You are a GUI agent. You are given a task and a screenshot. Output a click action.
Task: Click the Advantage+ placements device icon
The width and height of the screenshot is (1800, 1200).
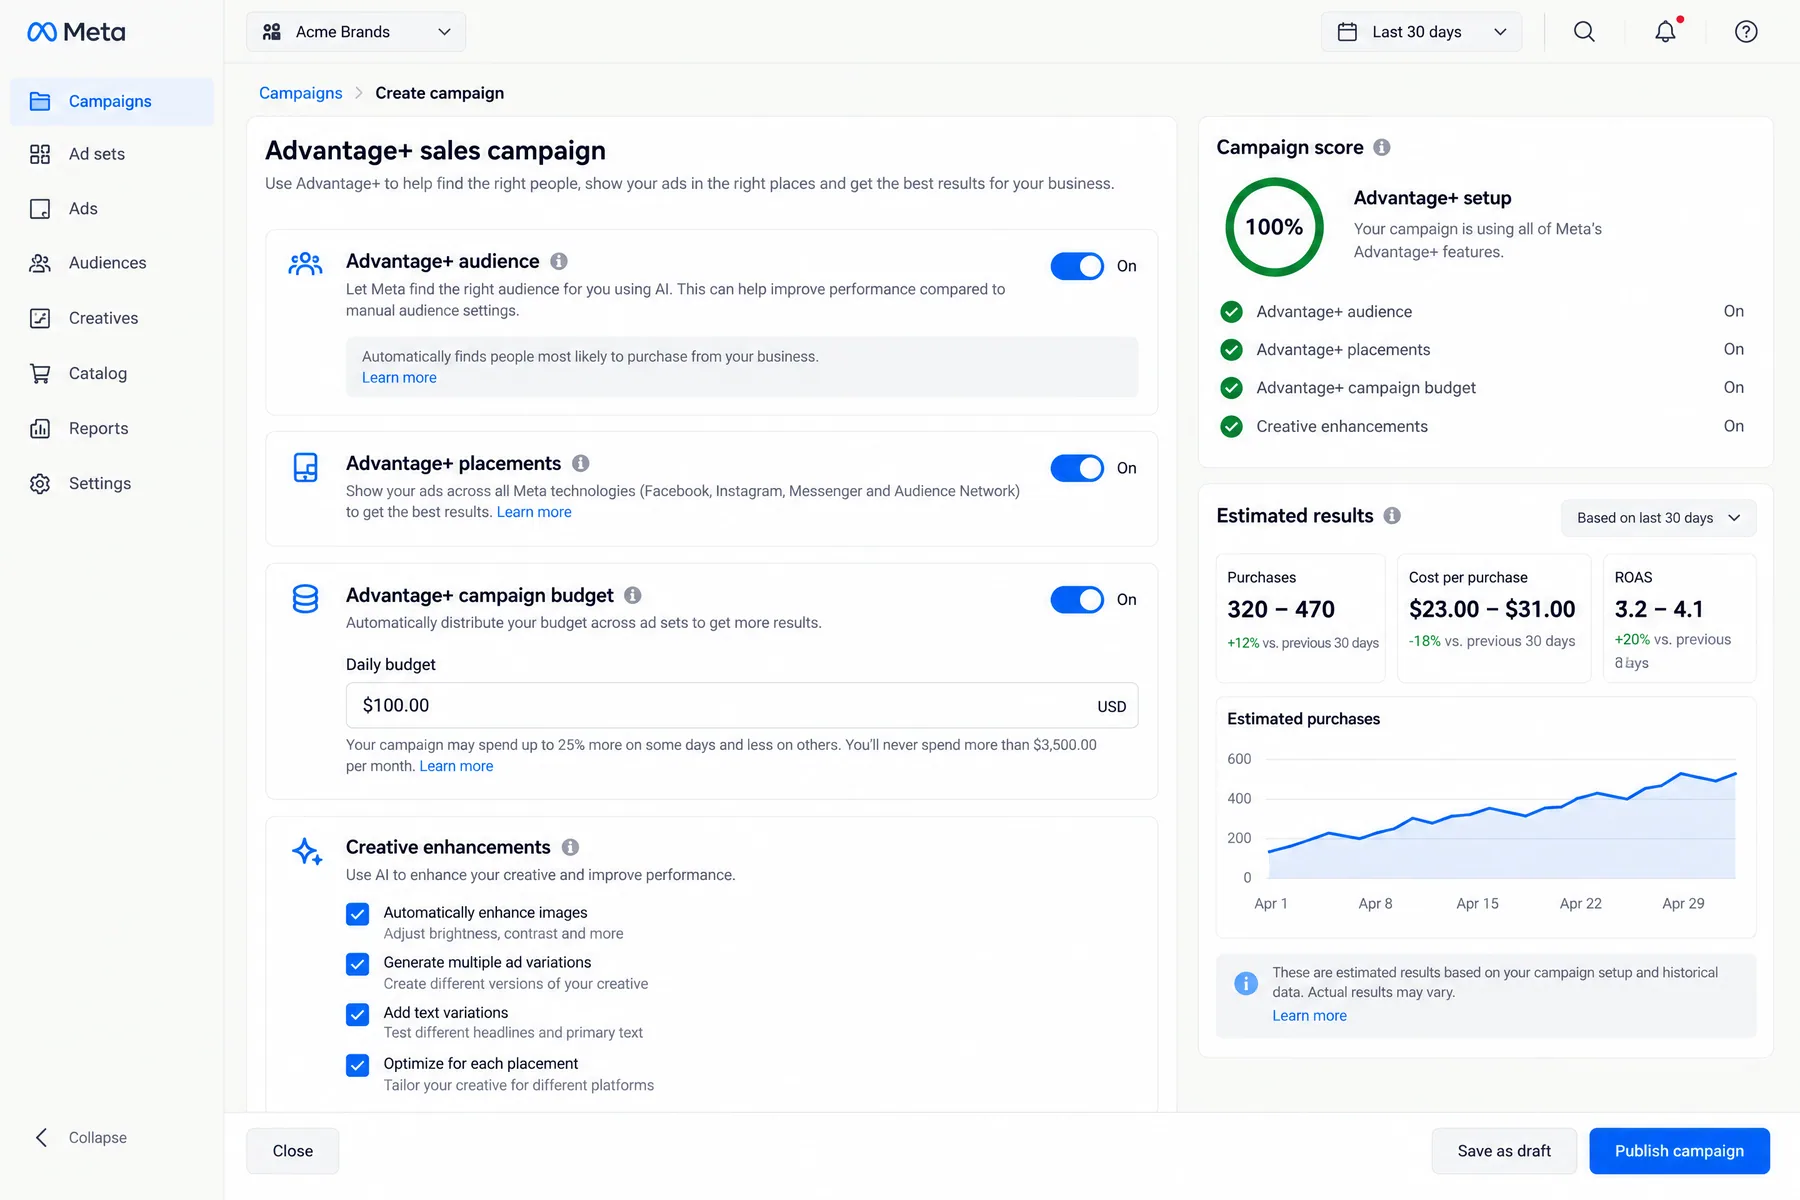click(305, 467)
